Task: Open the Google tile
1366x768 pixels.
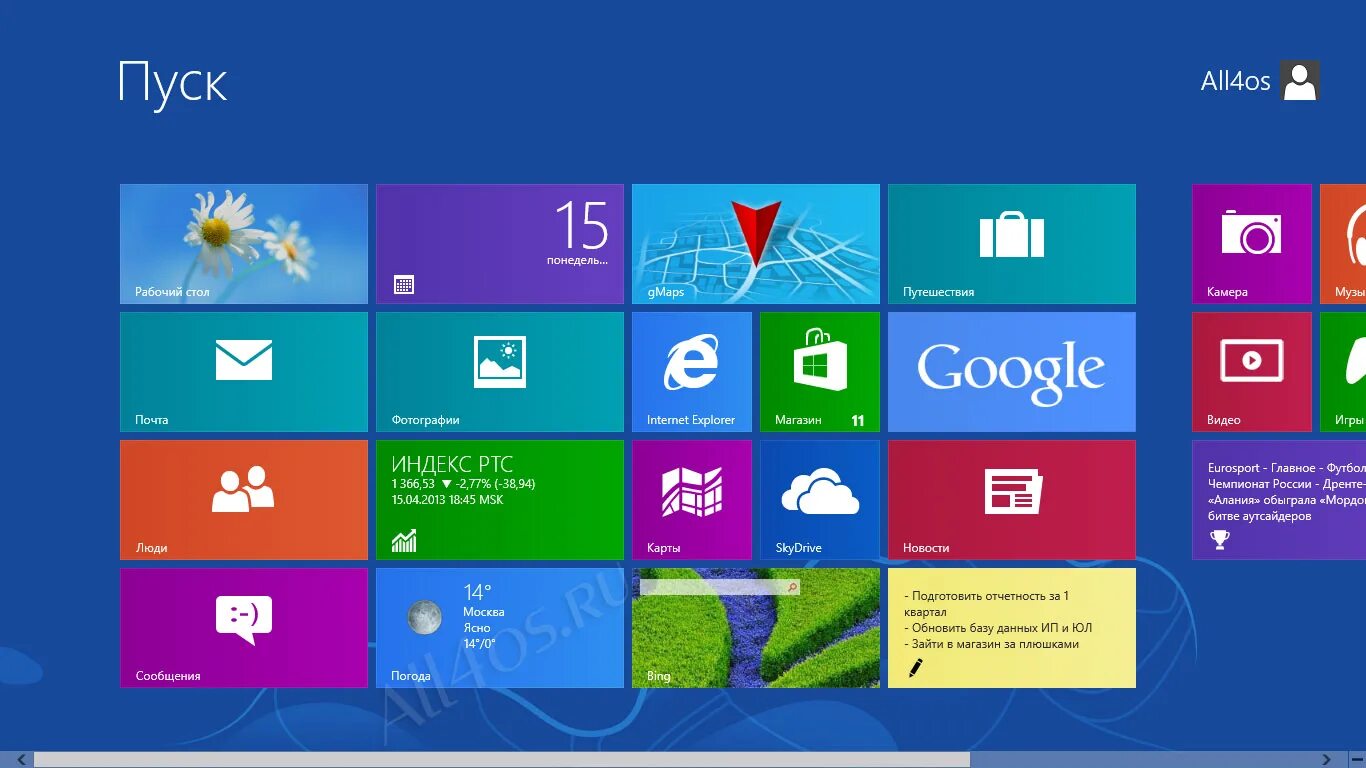Action: tap(1011, 371)
